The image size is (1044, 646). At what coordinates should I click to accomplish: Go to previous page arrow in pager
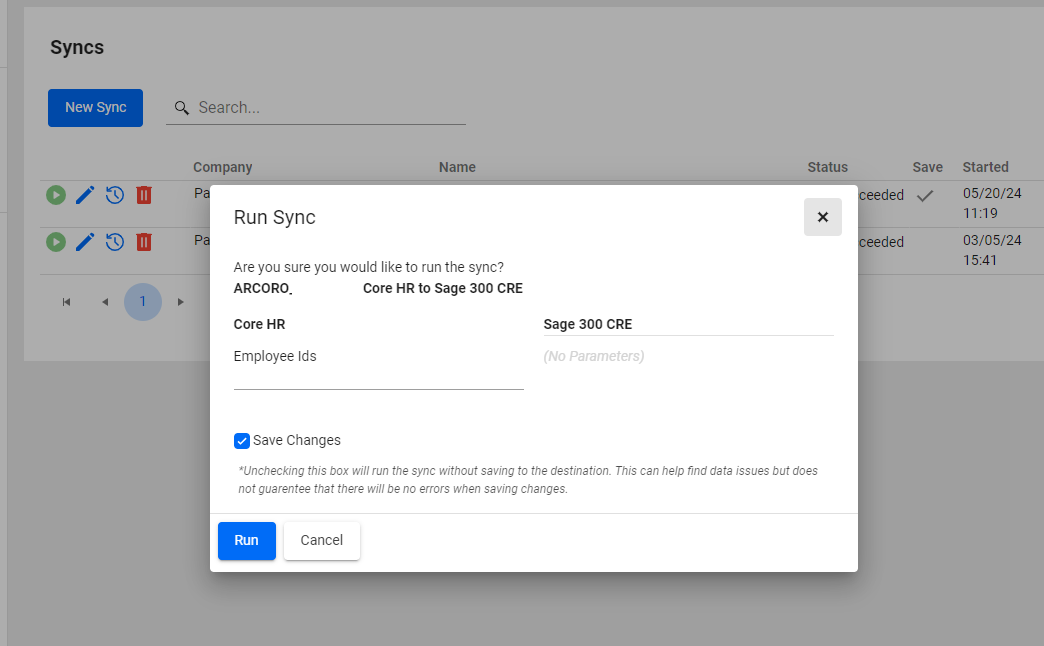[x=105, y=302]
